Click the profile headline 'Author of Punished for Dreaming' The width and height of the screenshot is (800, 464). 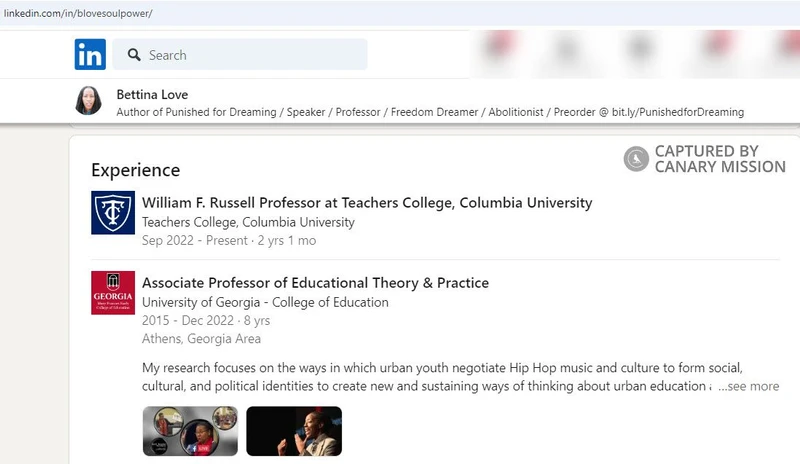coord(430,112)
